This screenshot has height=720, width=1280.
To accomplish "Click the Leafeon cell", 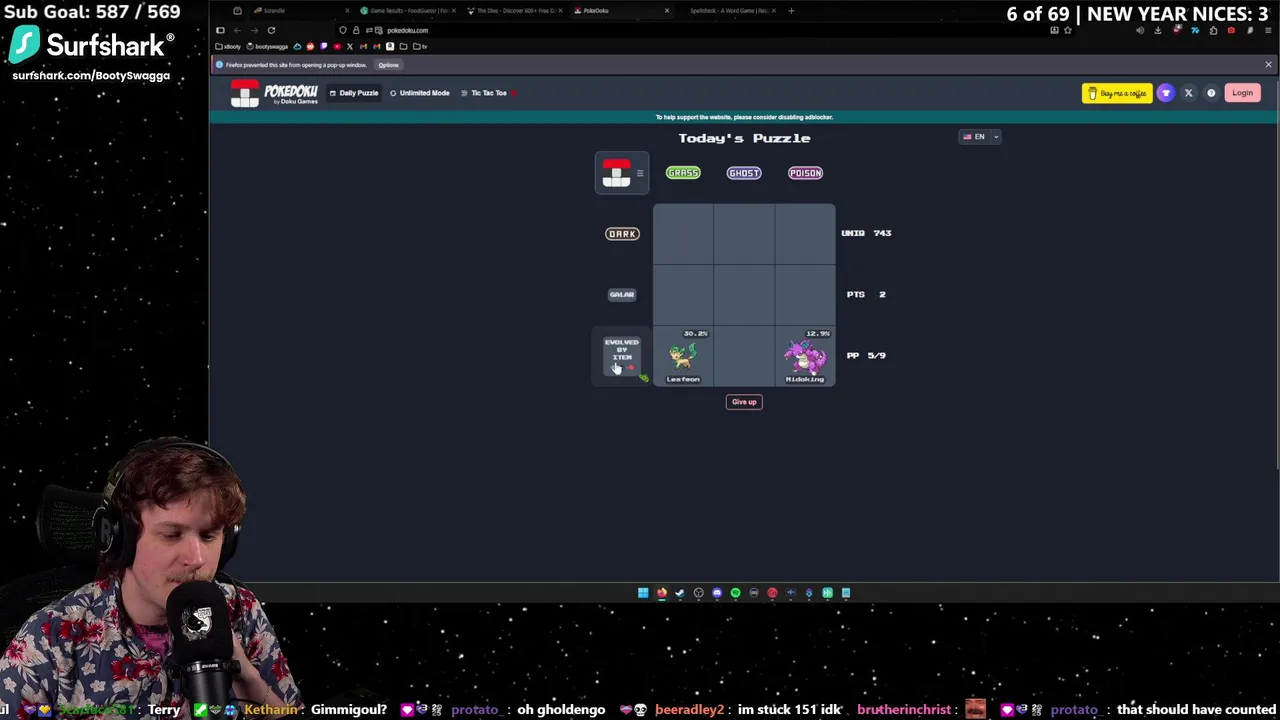I will [x=683, y=356].
